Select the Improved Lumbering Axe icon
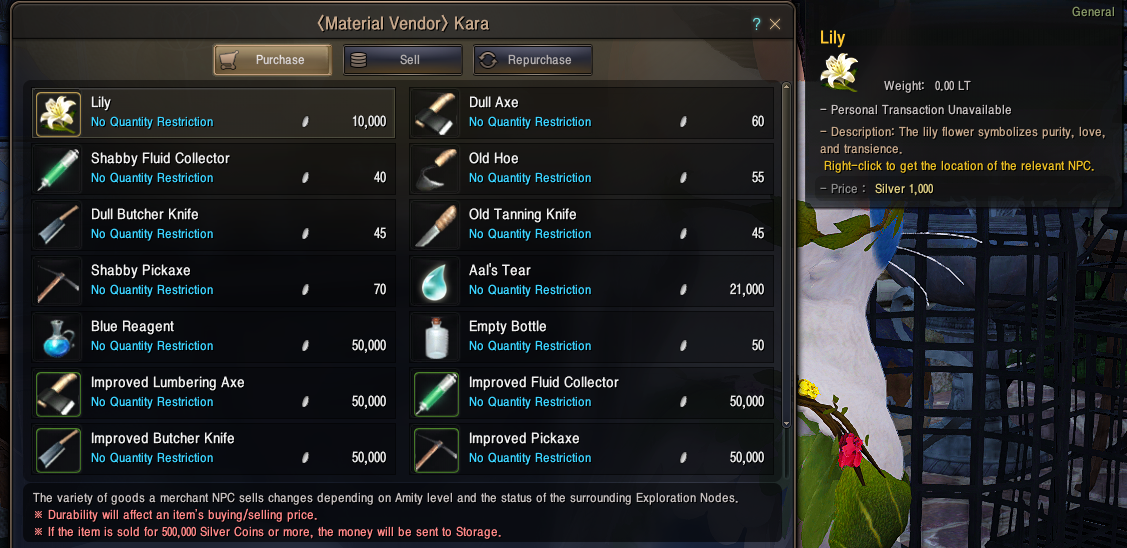The image size is (1127, 548). pos(58,393)
